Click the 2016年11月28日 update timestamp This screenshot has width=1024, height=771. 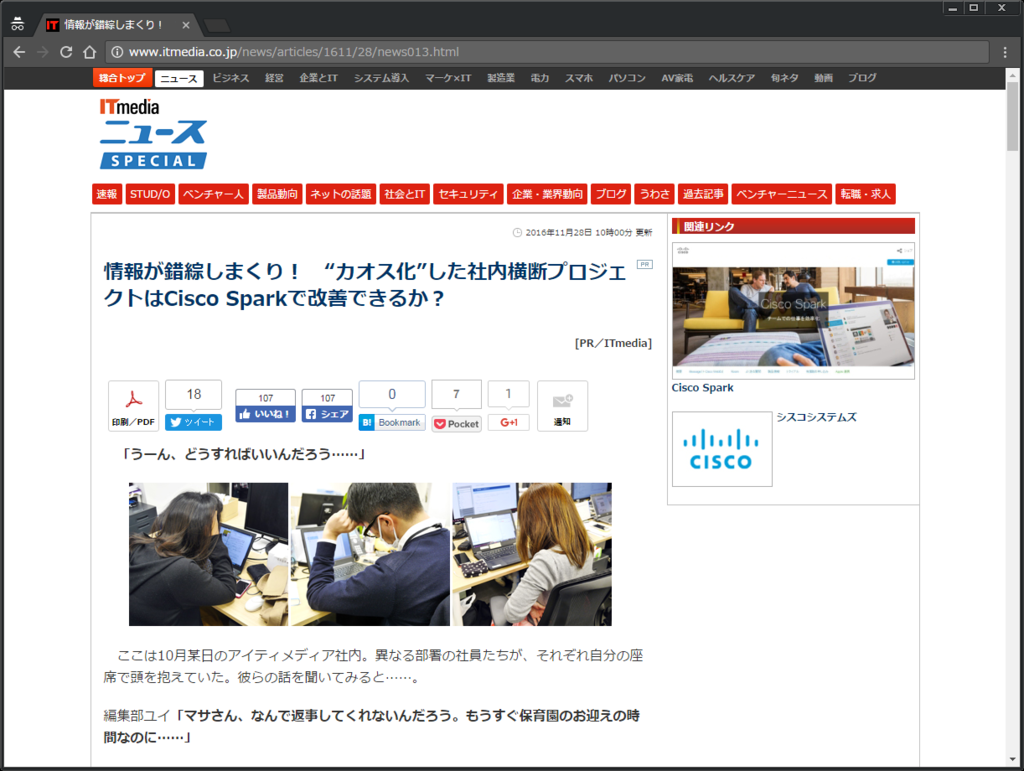coord(583,232)
